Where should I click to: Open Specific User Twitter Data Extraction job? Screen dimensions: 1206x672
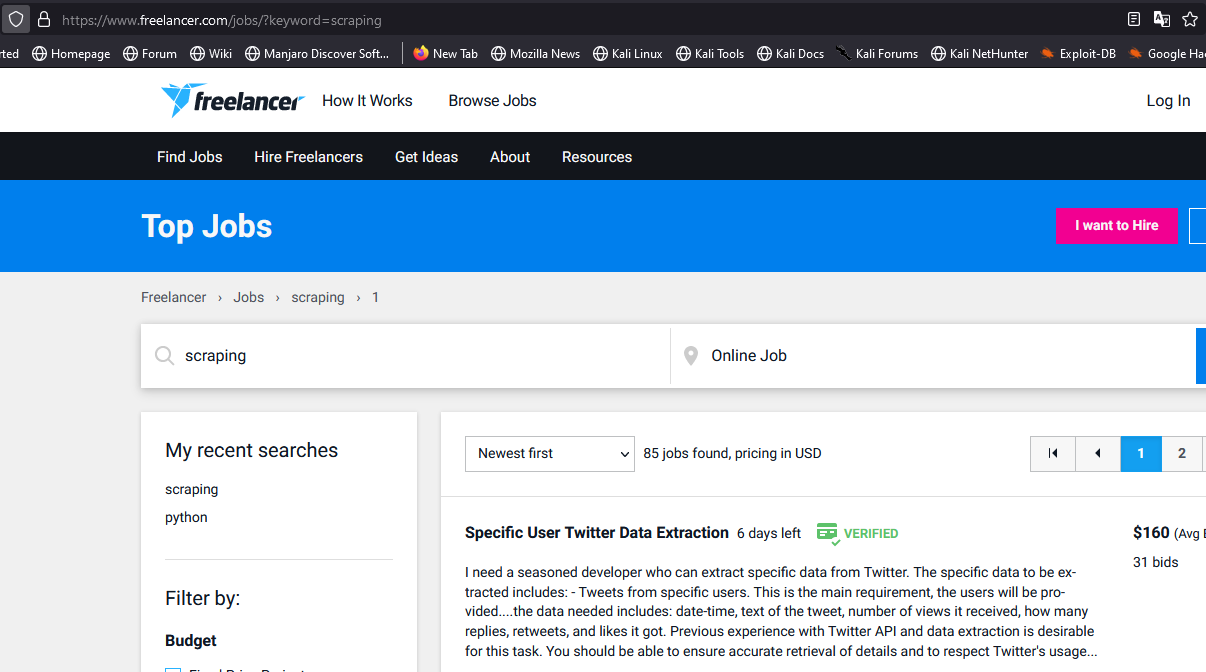pos(596,533)
